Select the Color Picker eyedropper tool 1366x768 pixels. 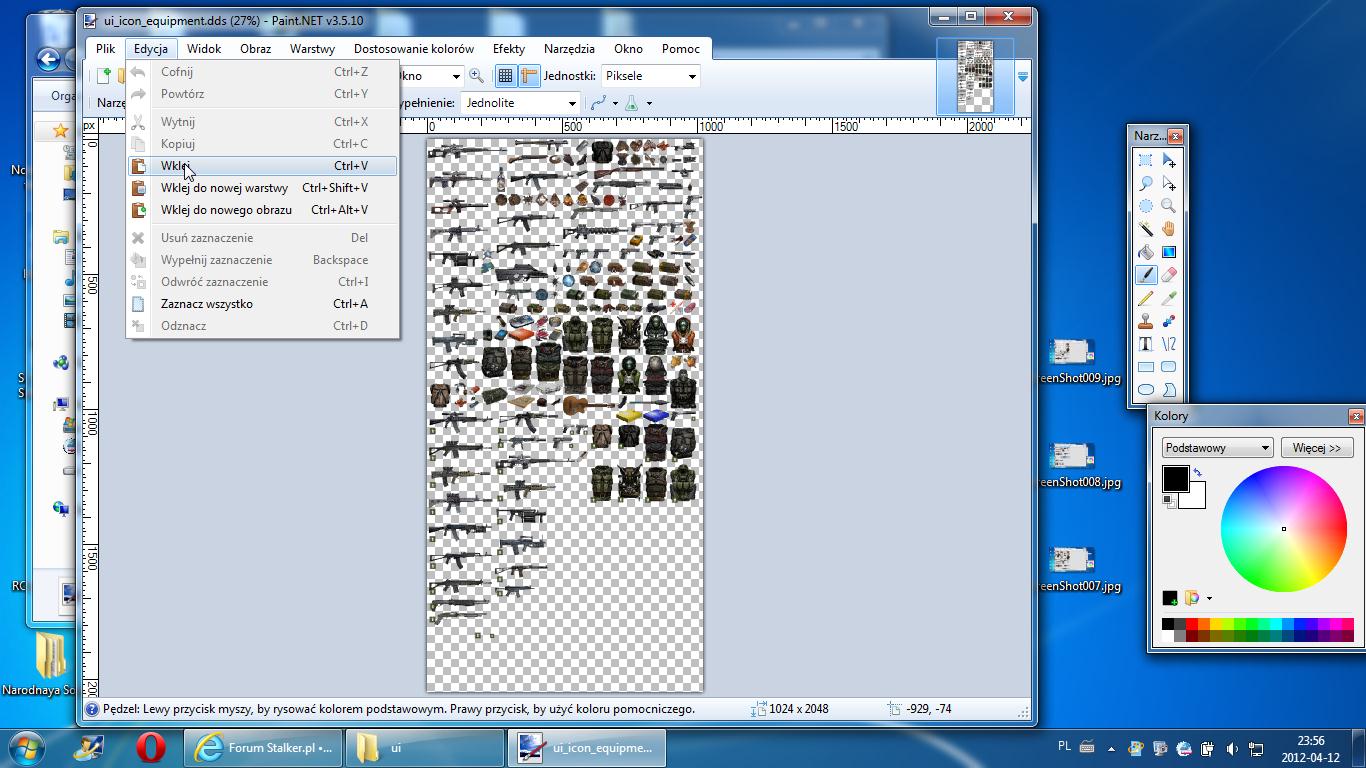[x=1168, y=298]
